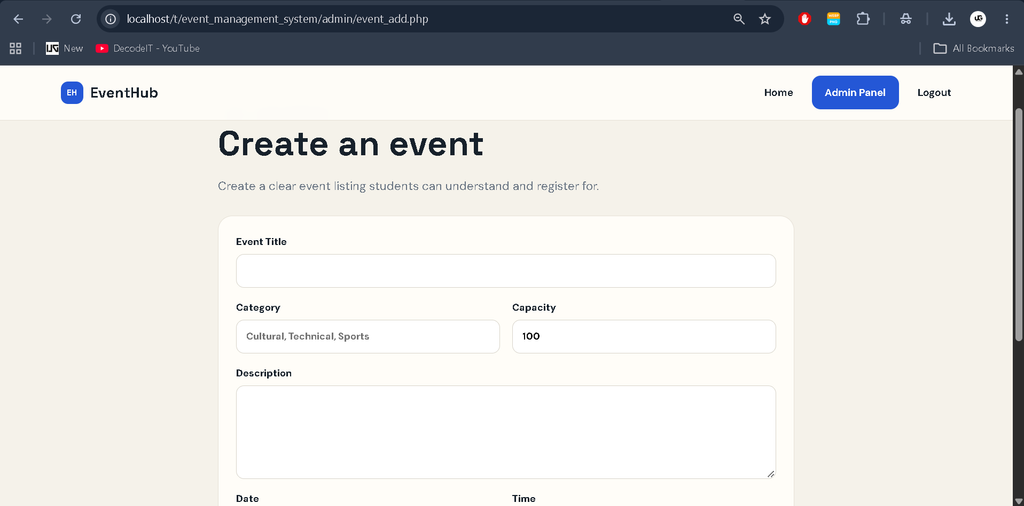Image resolution: width=1024 pixels, height=506 pixels.
Task: Open the apps grid icon in bookmarks bar
Action: click(16, 48)
